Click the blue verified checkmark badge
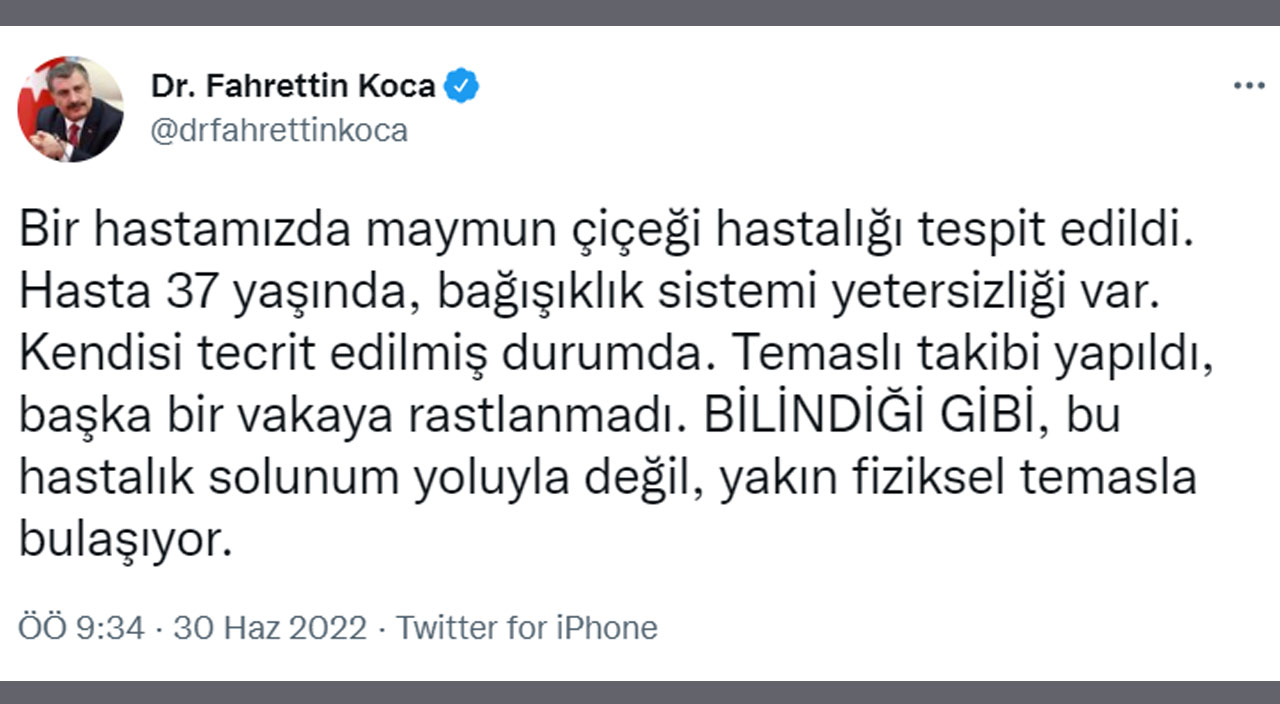 tap(461, 86)
